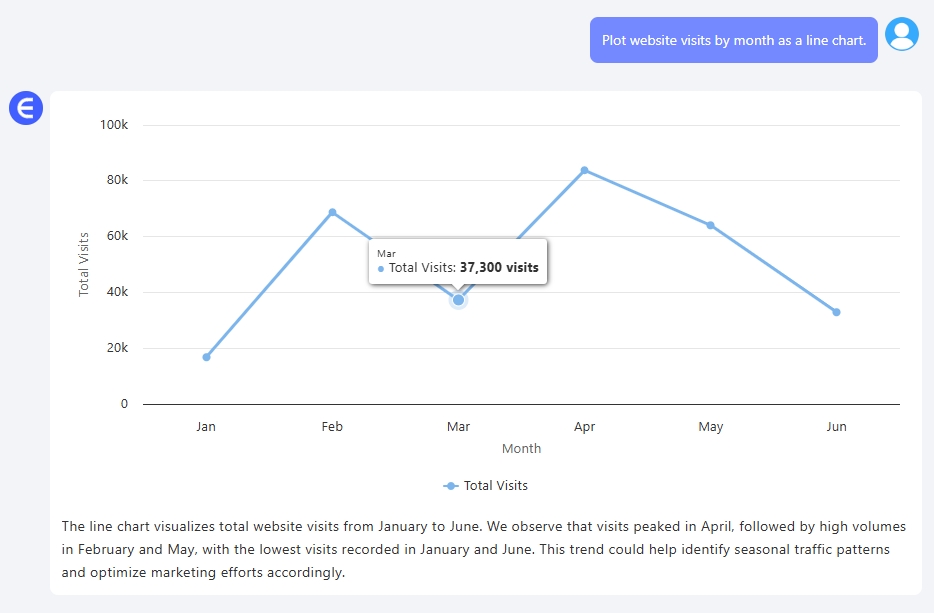The image size is (934, 613).
Task: Click the assistant's blue E logo
Action: pos(26,108)
